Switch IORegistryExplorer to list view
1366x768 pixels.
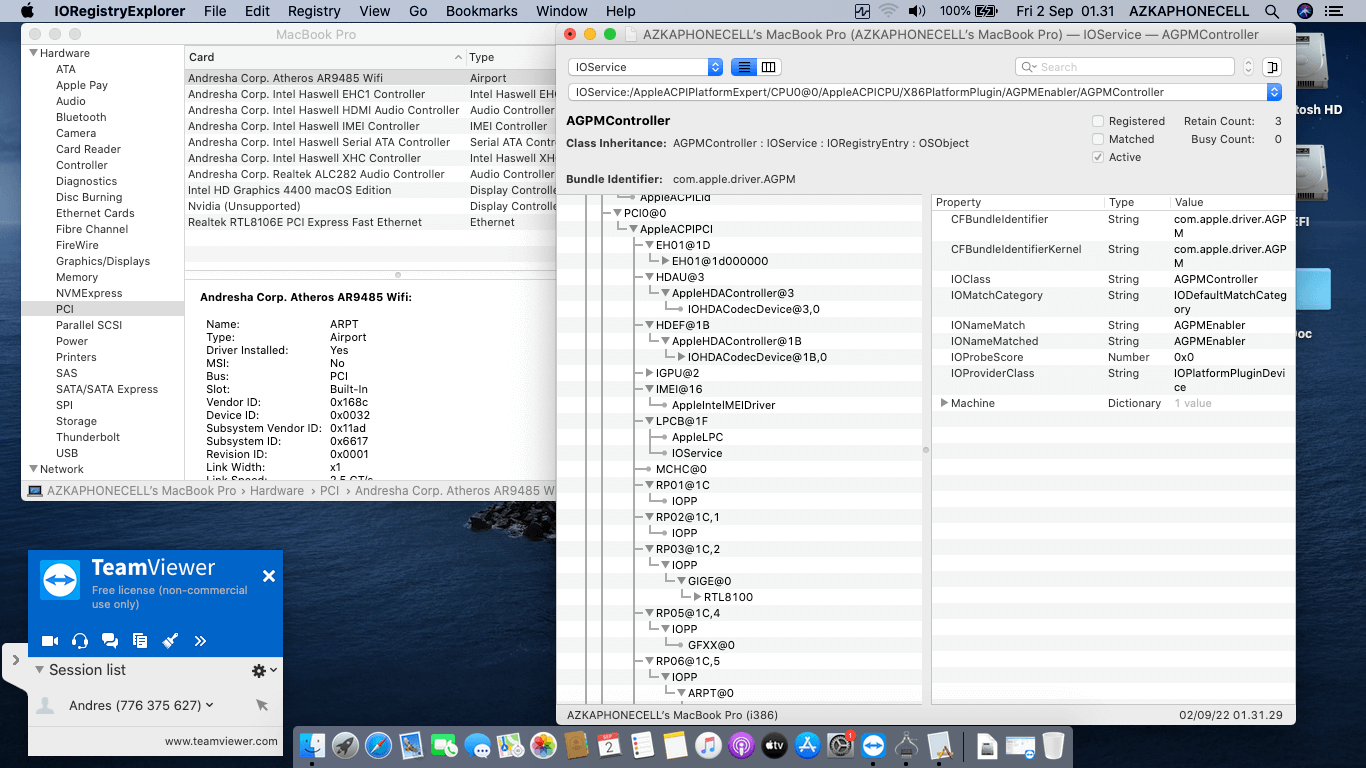point(744,67)
